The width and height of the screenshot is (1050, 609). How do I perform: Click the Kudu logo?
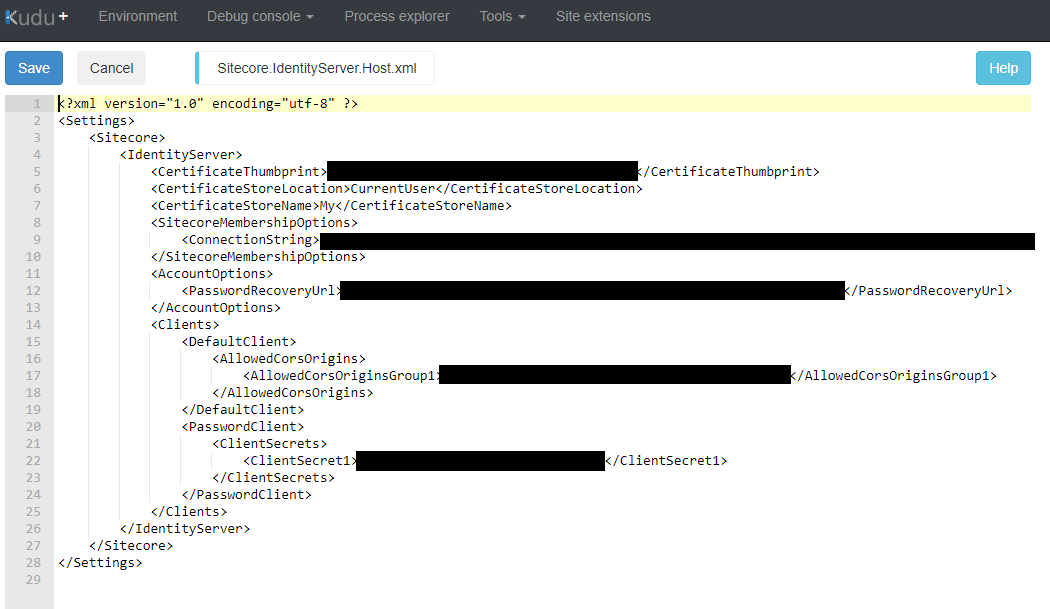pos(31,16)
